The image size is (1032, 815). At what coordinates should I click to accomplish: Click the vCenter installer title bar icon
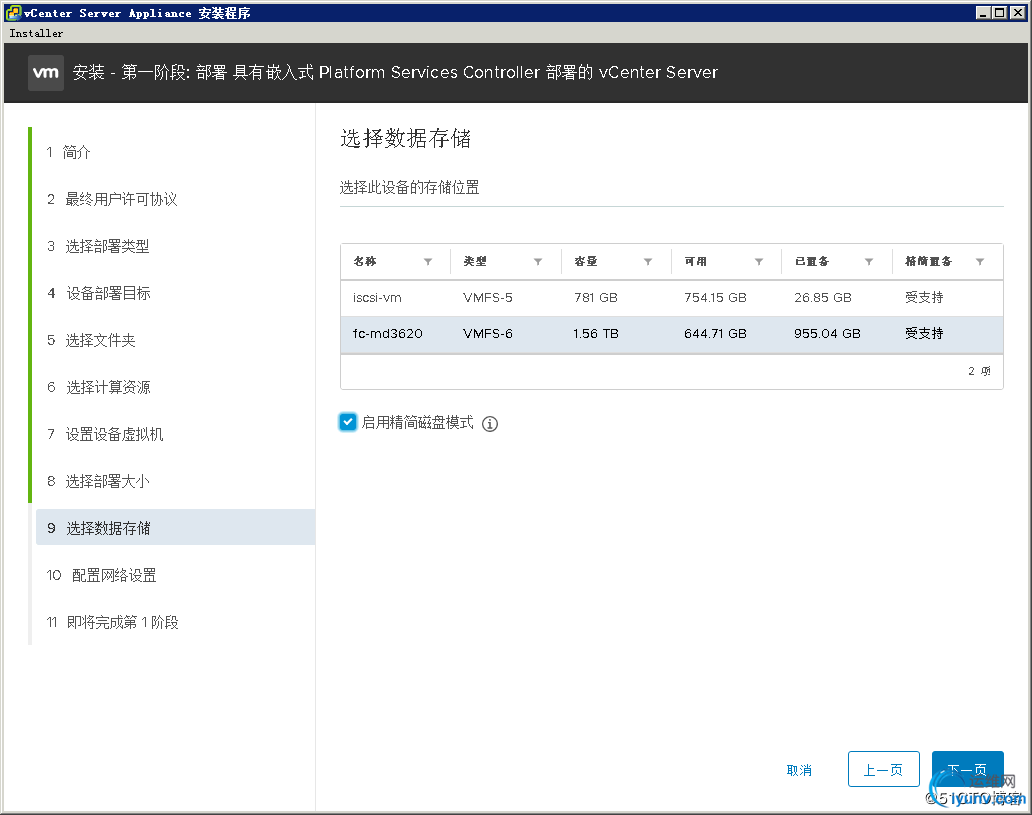coord(13,13)
